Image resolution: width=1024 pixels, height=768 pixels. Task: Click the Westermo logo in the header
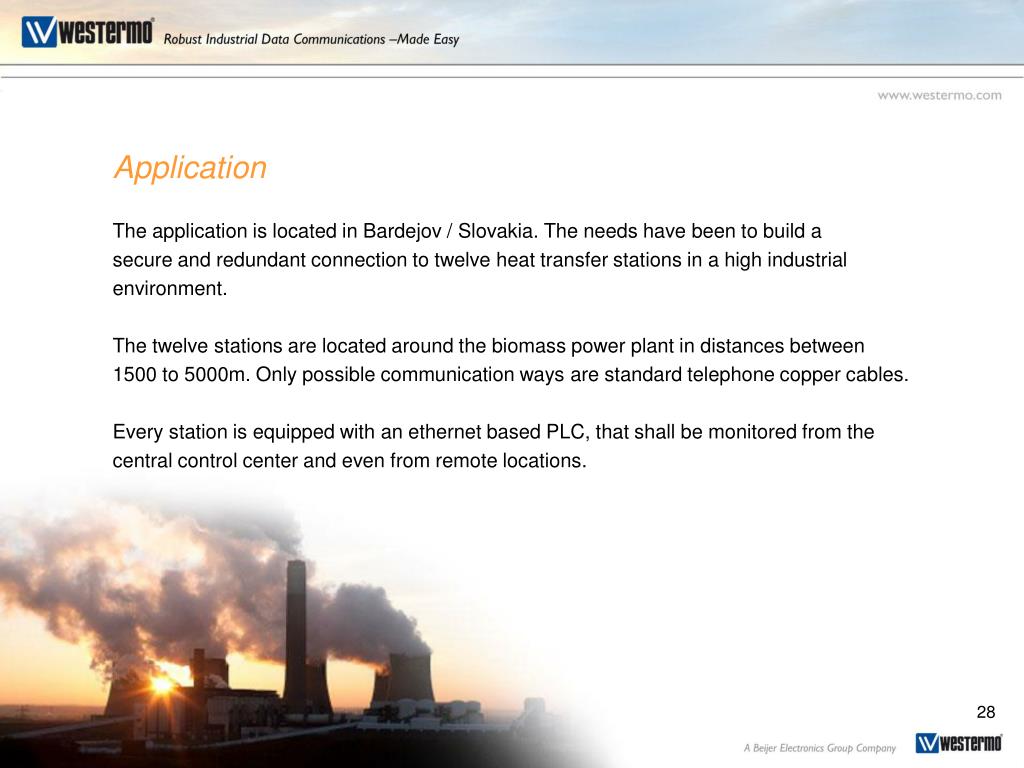(x=88, y=32)
